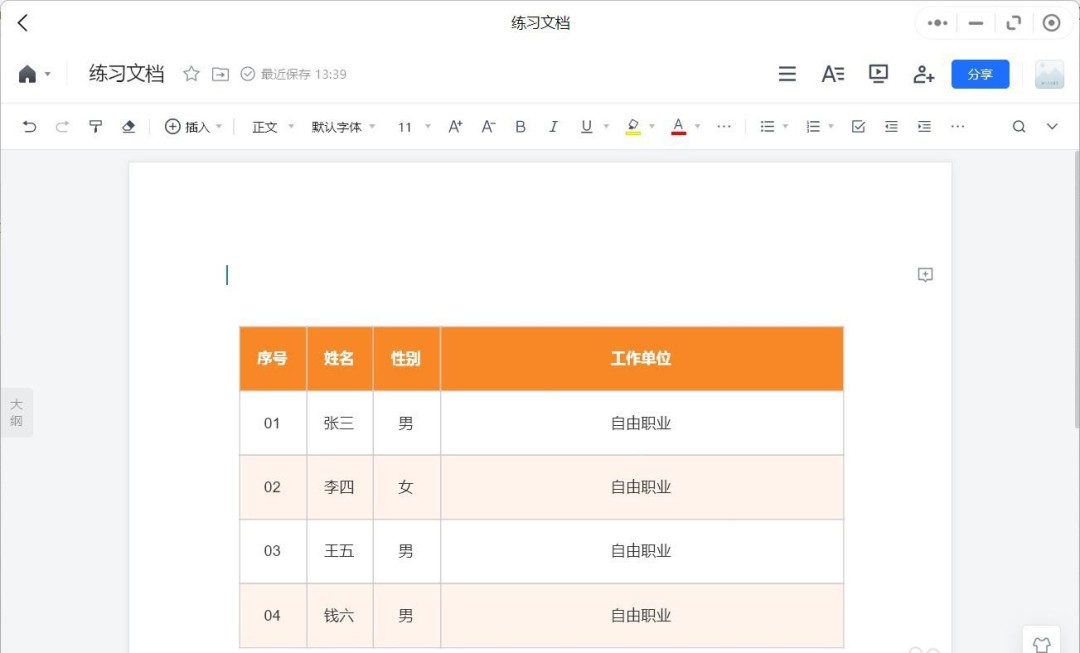Toggle italic formatting
This screenshot has width=1080, height=653.
[x=553, y=126]
